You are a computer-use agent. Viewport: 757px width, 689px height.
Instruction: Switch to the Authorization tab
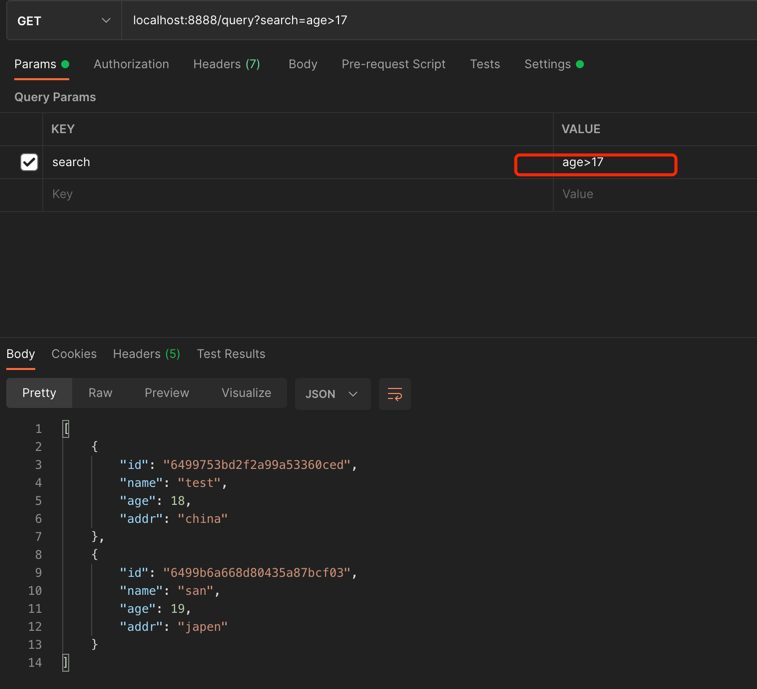131,64
